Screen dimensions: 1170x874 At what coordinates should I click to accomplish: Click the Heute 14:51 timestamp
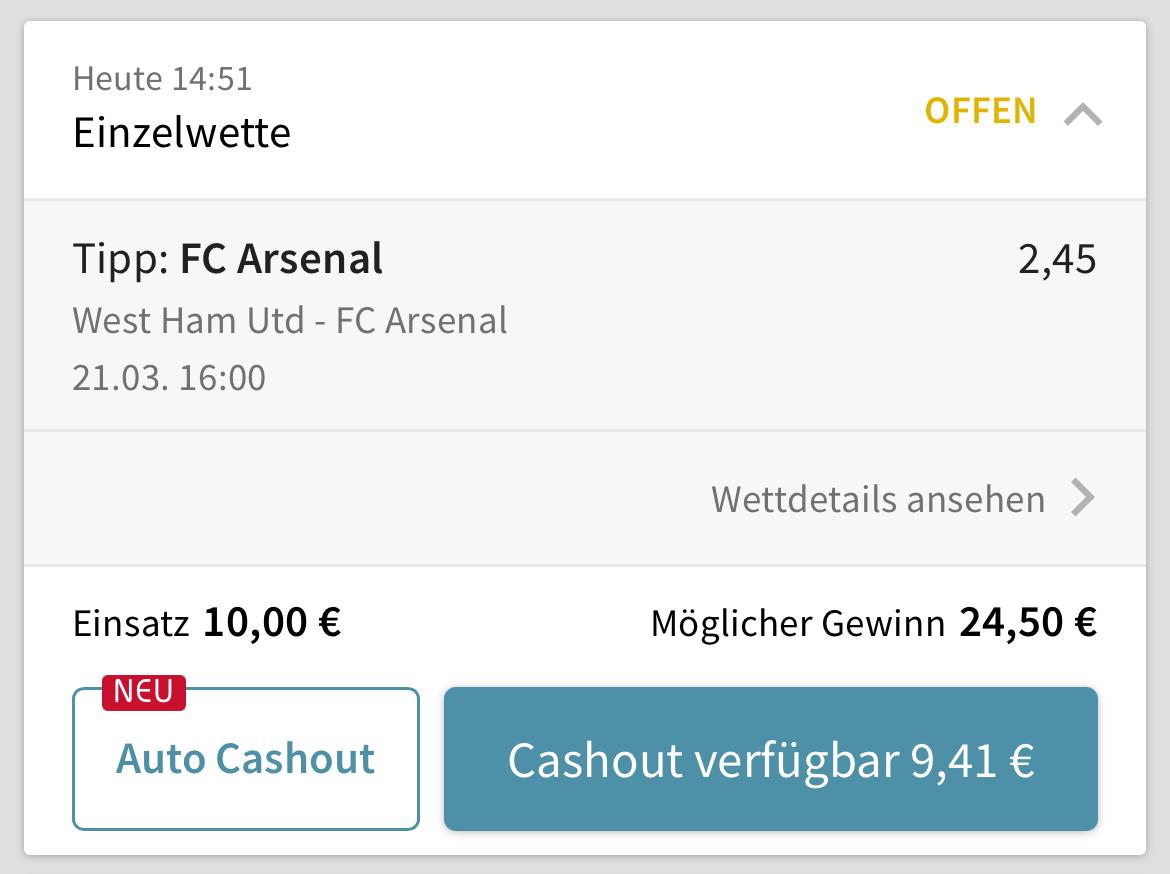pyautogui.click(x=162, y=78)
